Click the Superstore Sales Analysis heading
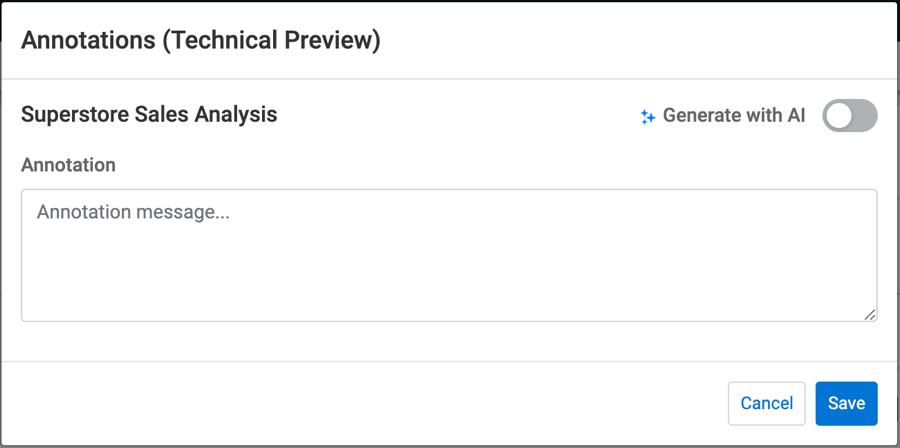The image size is (900, 448). (x=149, y=114)
